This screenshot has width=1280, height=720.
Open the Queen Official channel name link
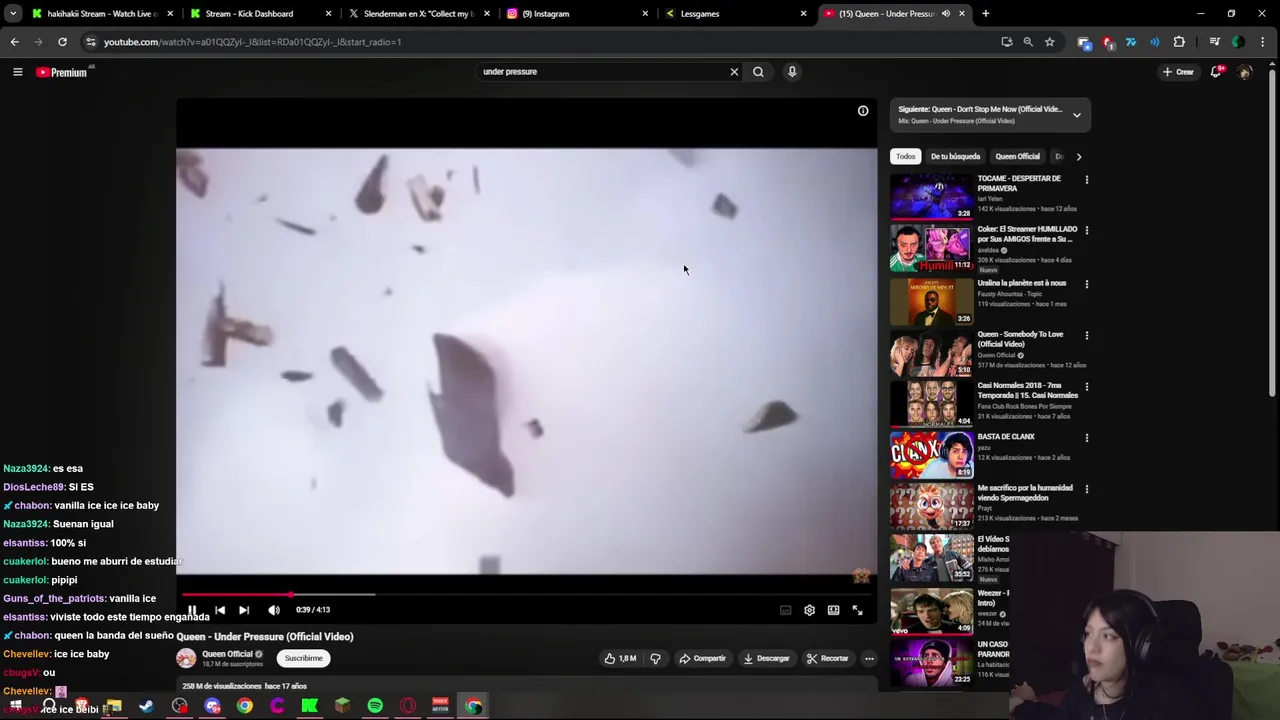pyautogui.click(x=227, y=654)
